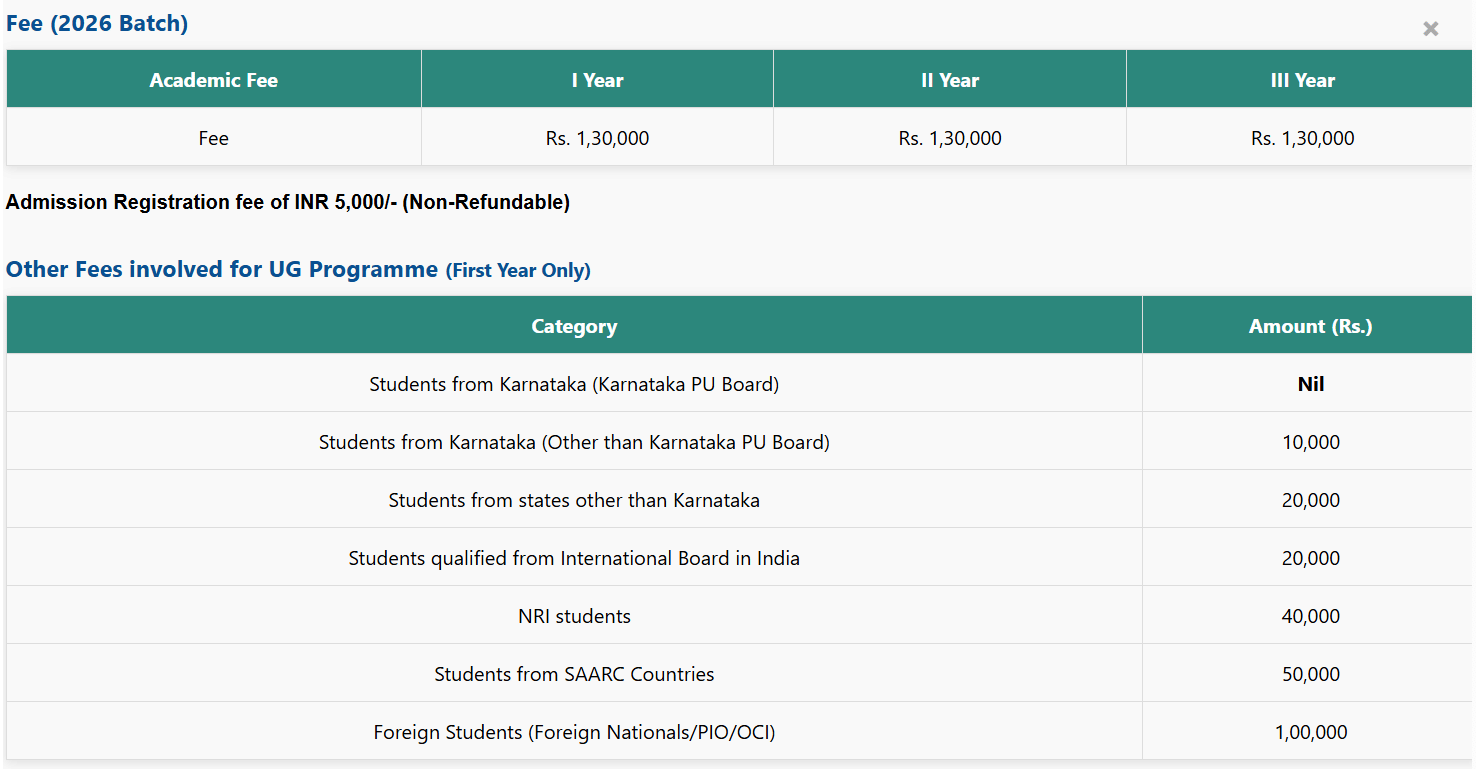The image size is (1476, 769).
Task: Select the NRI students row
Action: pyautogui.click(x=574, y=616)
